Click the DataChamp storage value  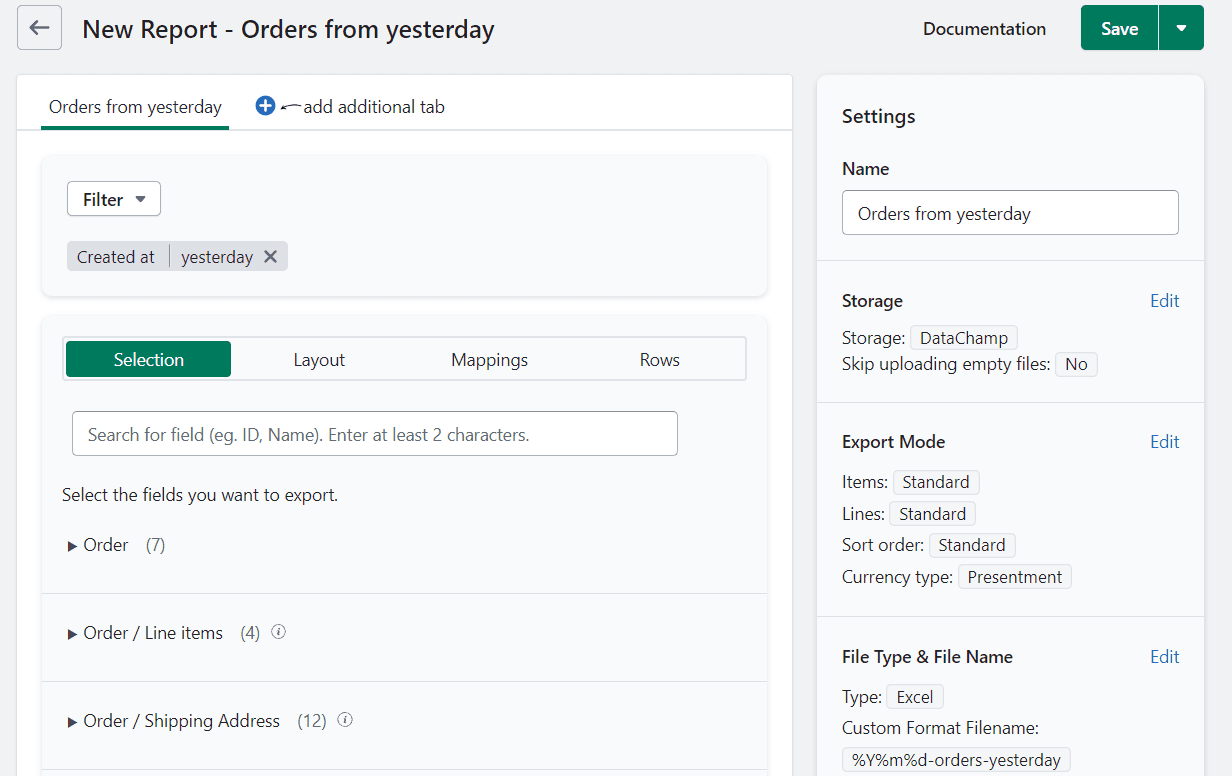[x=964, y=338]
